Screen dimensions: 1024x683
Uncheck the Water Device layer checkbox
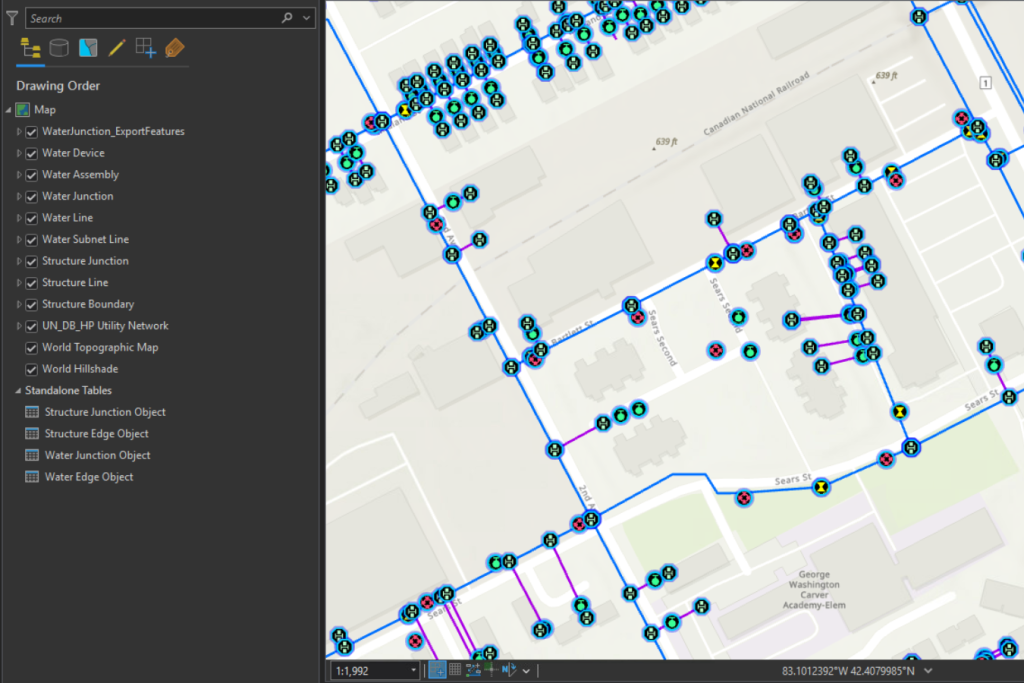coord(32,153)
